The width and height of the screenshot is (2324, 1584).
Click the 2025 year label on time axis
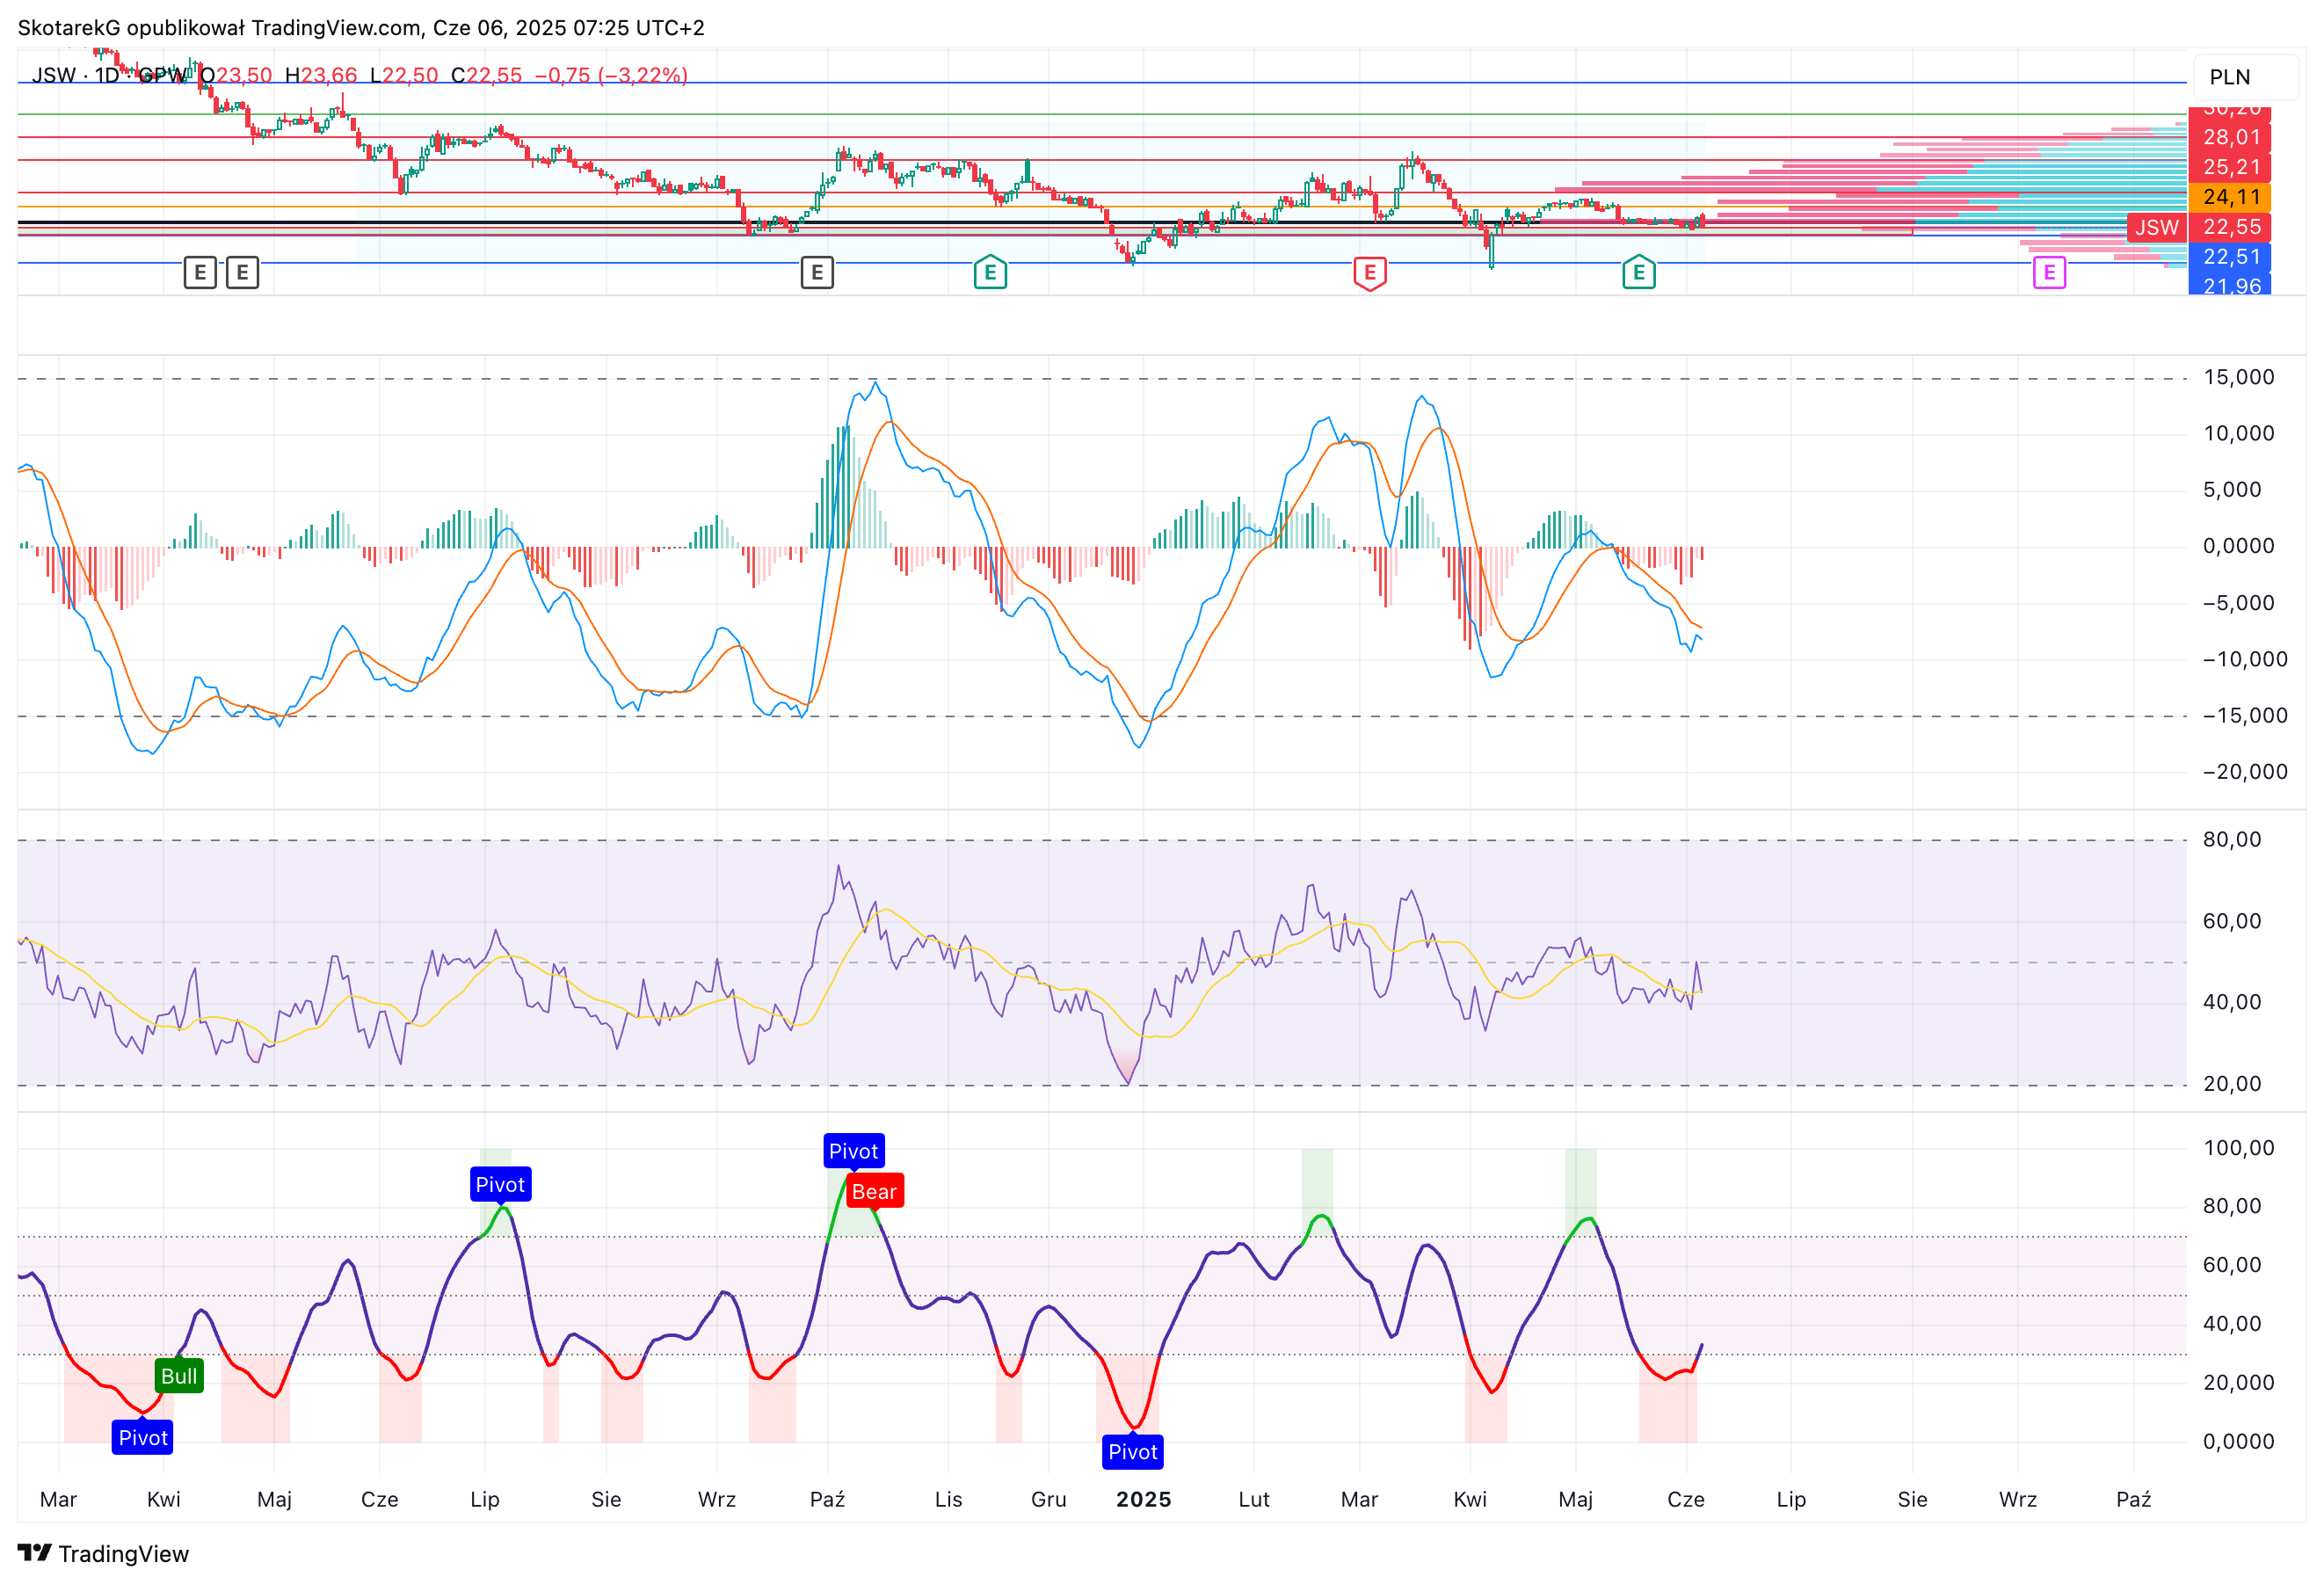click(1143, 1499)
